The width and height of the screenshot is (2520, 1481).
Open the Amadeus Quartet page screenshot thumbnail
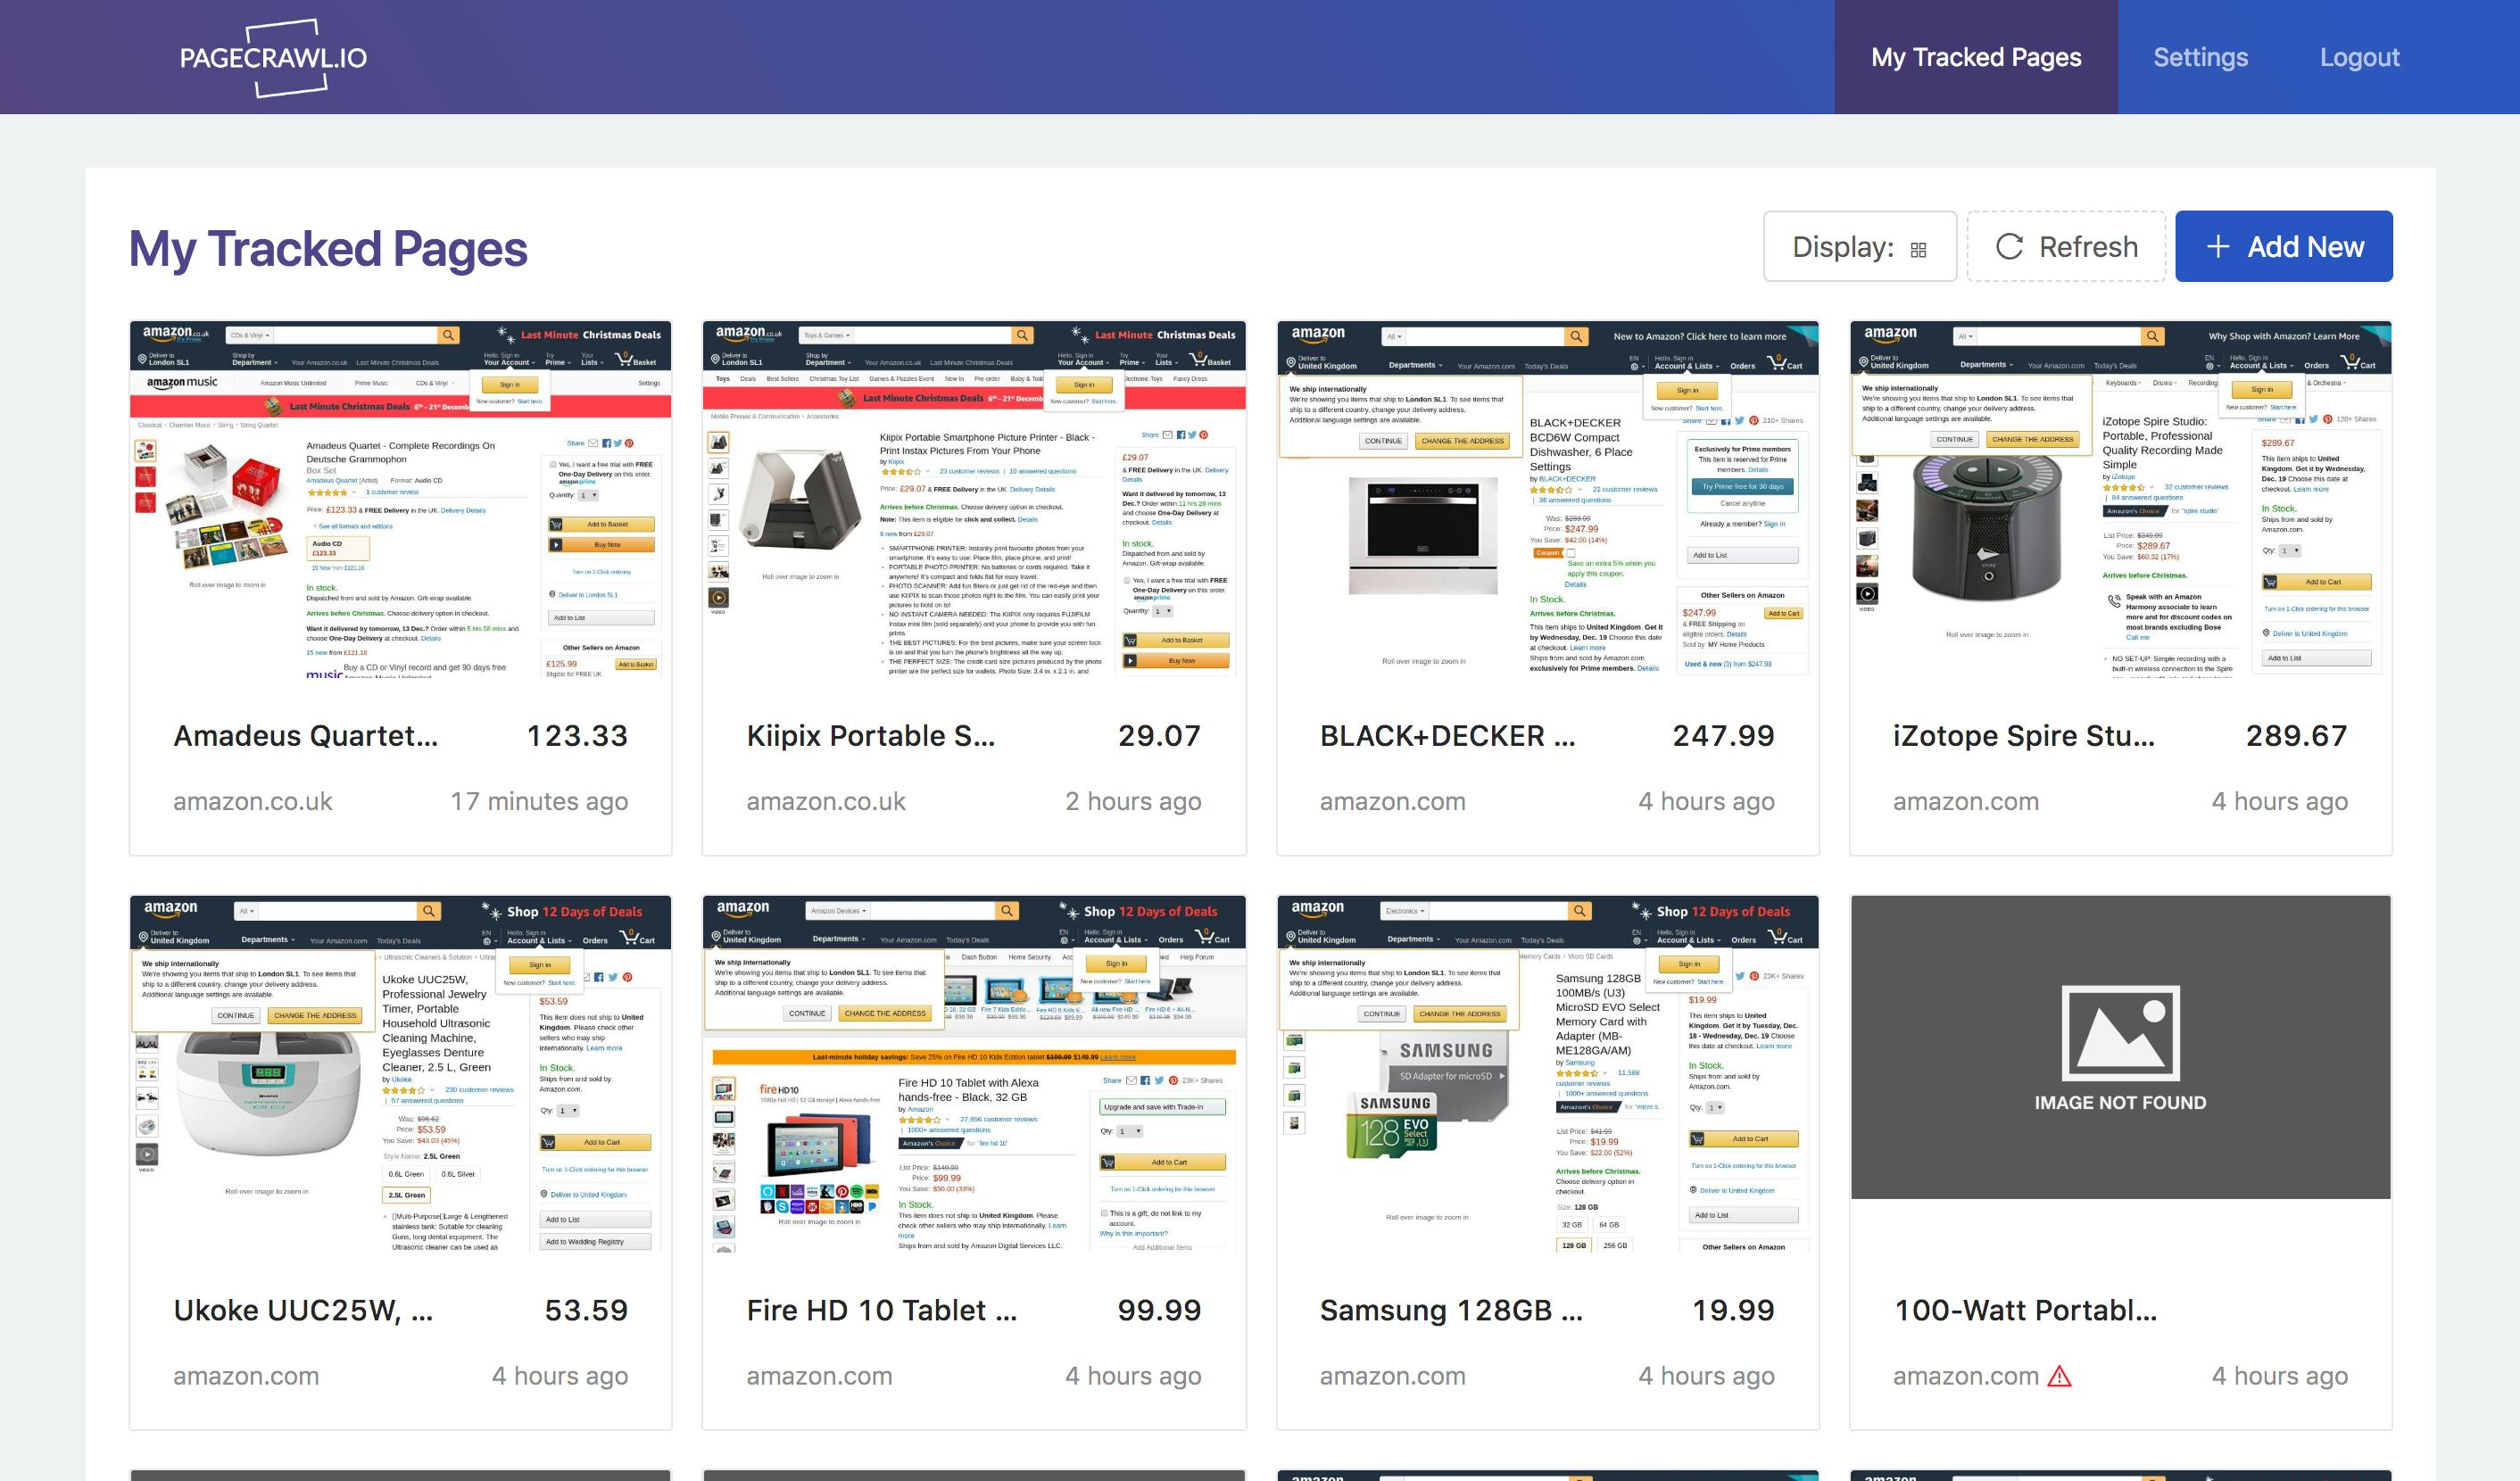[400, 500]
